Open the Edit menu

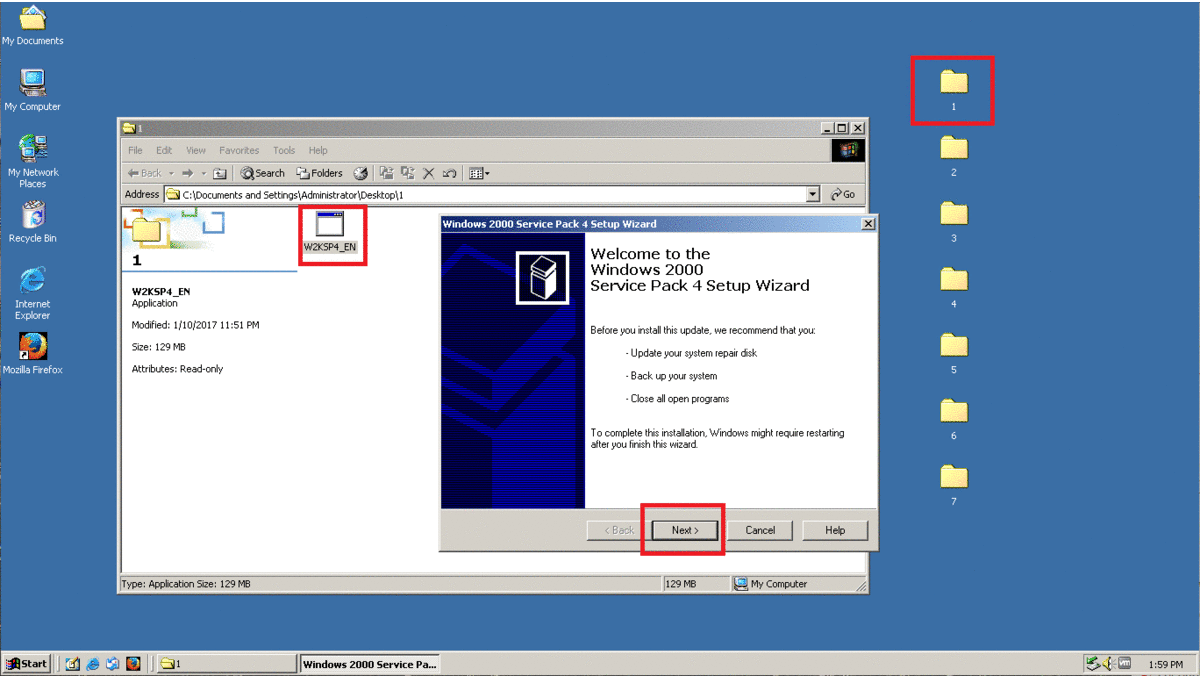click(x=164, y=150)
